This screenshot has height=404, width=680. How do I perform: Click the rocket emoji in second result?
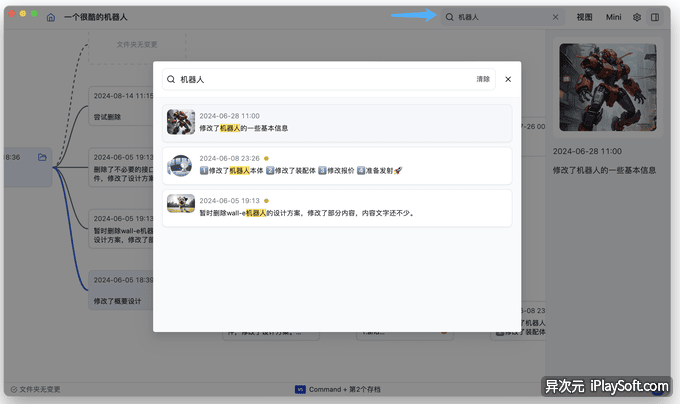click(398, 171)
